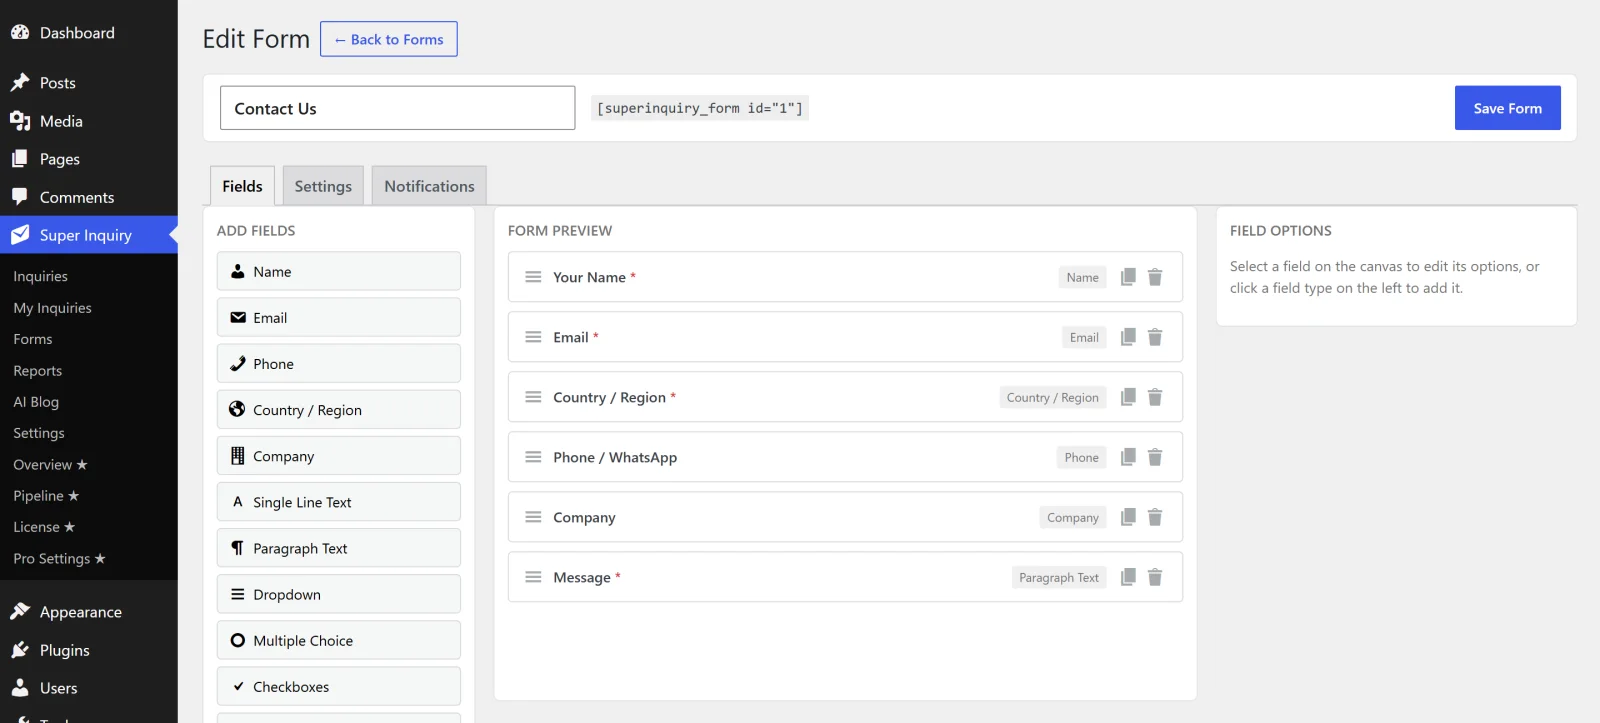Screen dimensions: 1600x723
Task: Add a Phone field to form
Action: click(339, 363)
